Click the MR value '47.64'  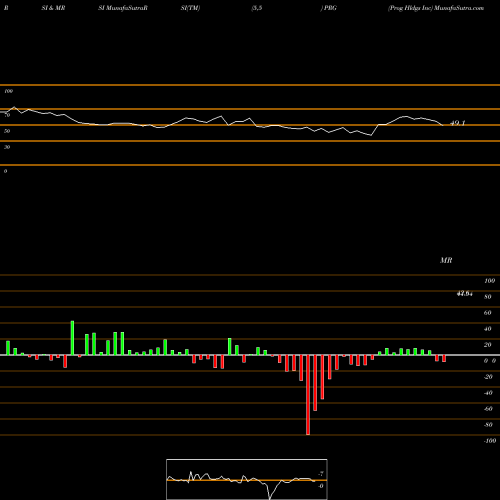point(464,294)
